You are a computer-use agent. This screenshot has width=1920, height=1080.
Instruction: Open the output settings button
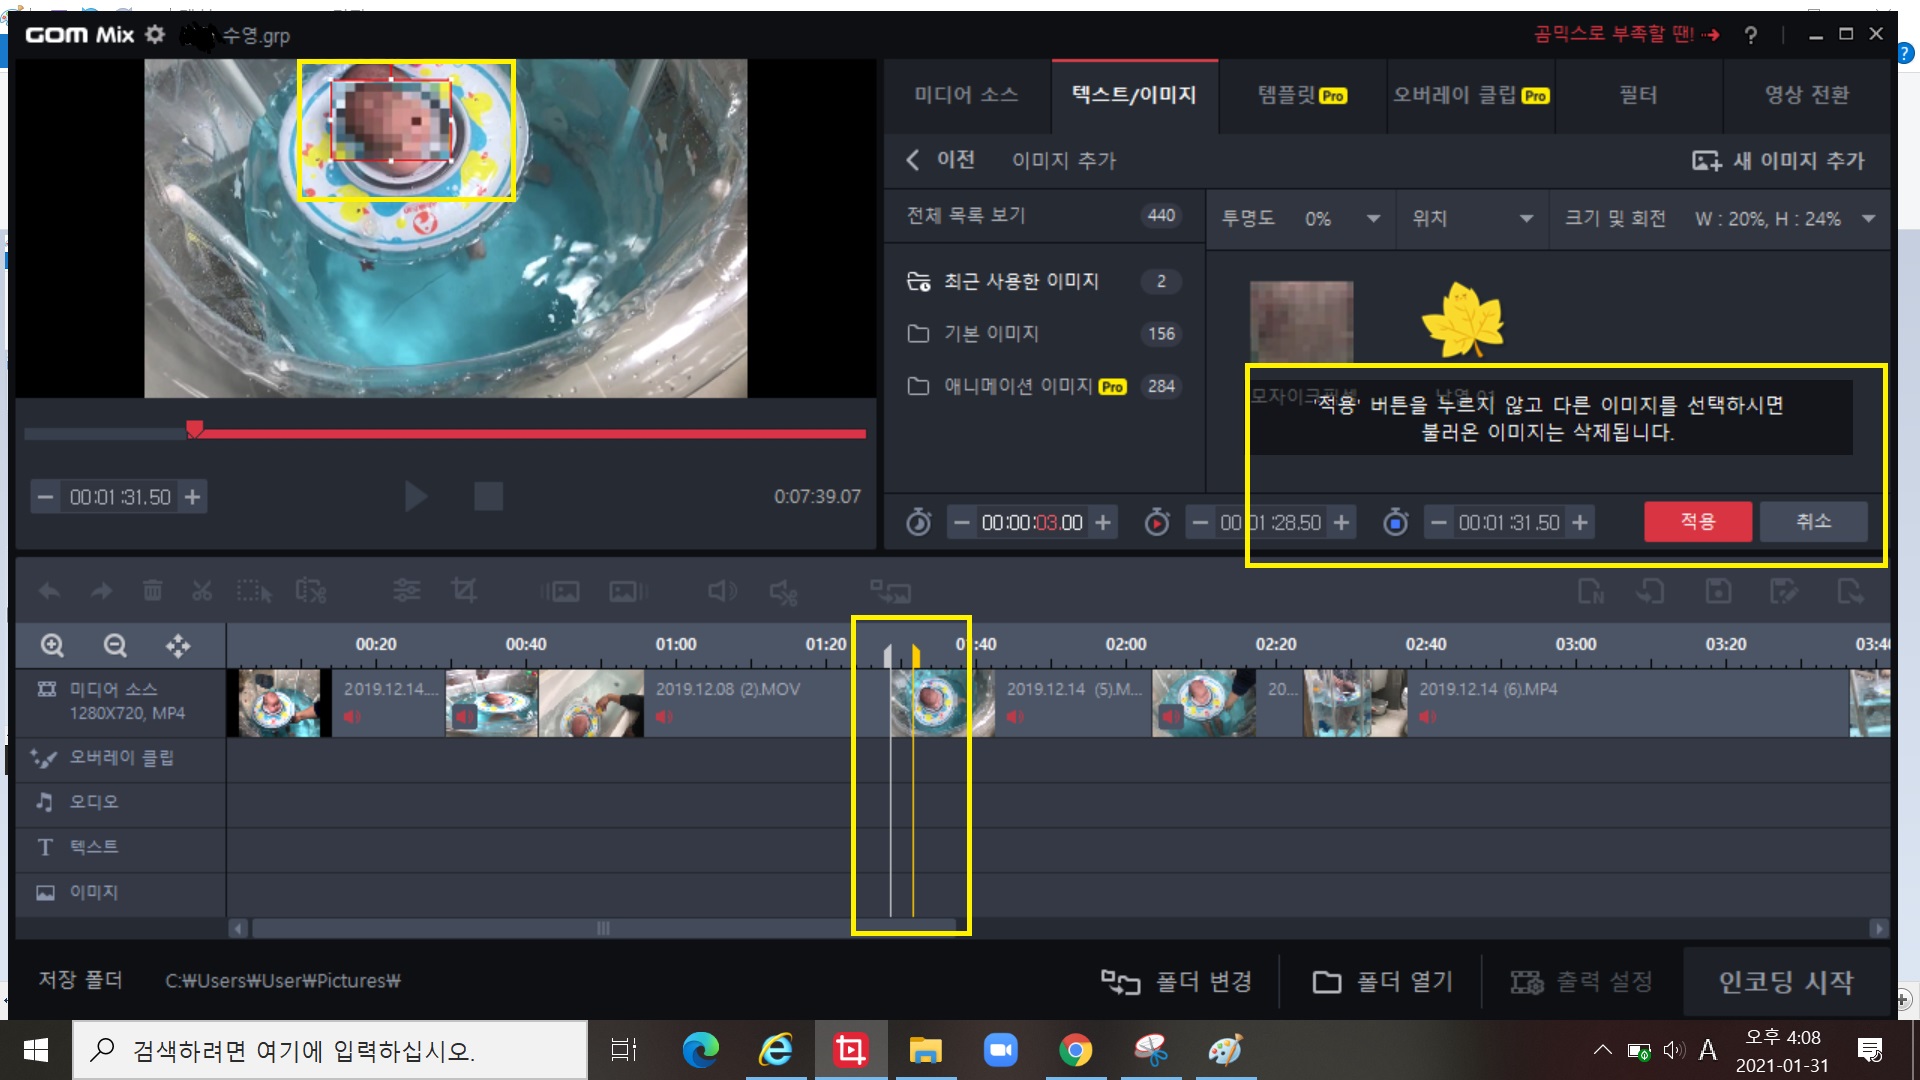coord(1581,982)
